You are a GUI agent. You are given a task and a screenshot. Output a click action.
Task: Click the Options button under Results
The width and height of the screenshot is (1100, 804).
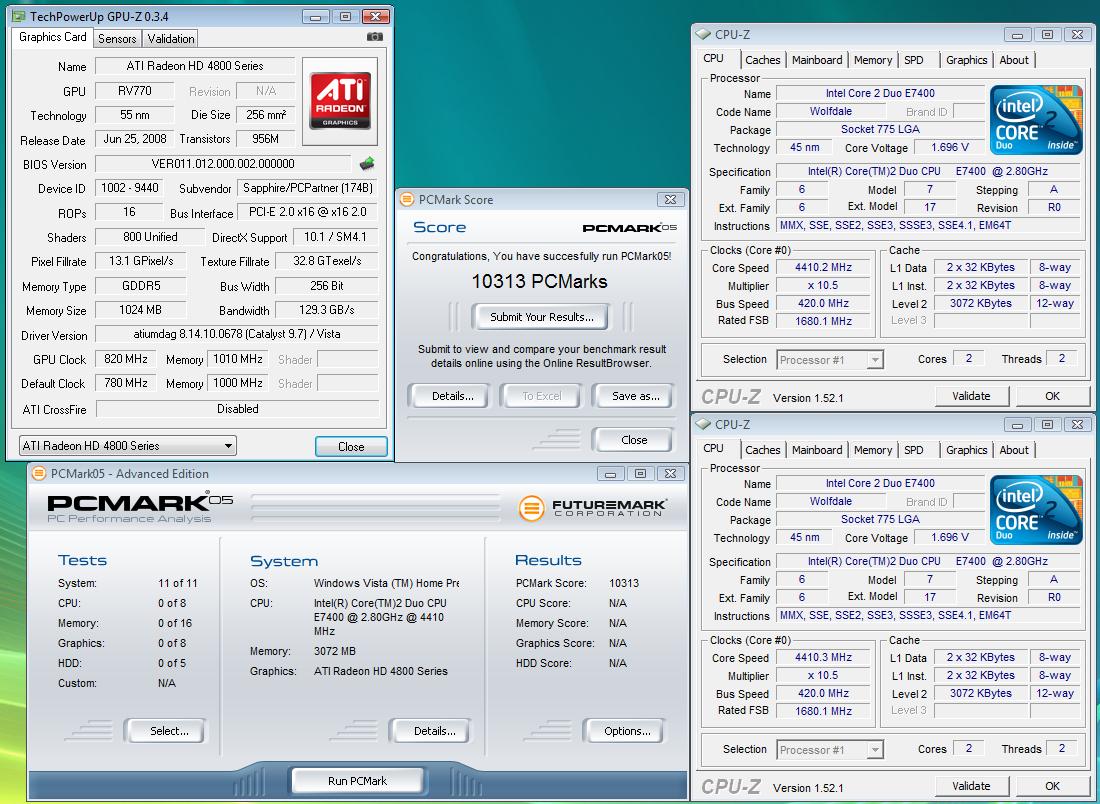coord(626,731)
